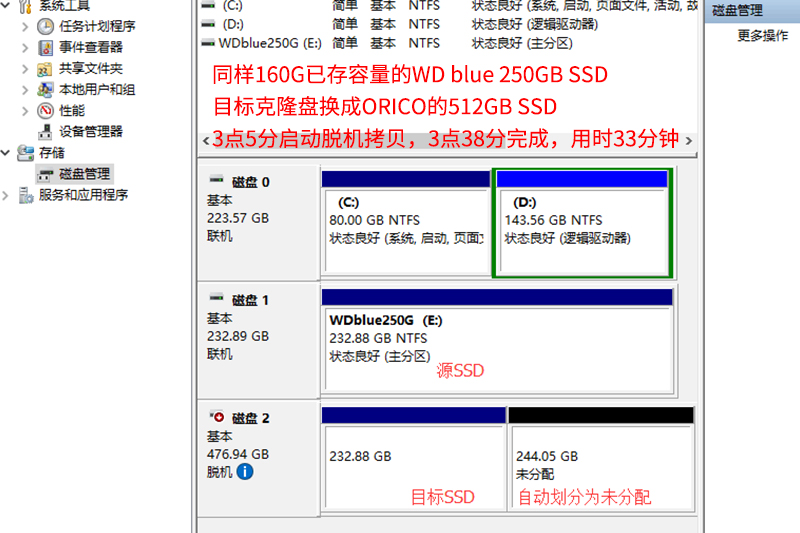
Task: Click the 476.94 GB size text
Action: coord(238,454)
